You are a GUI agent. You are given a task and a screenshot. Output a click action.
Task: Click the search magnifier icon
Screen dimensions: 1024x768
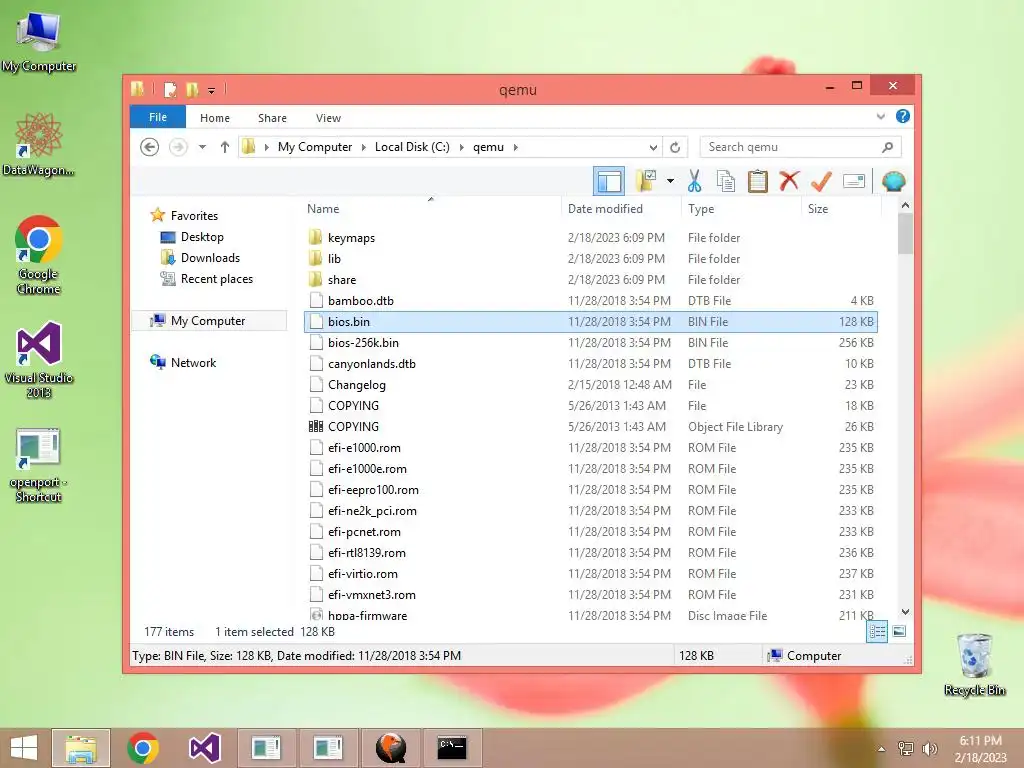(x=887, y=147)
